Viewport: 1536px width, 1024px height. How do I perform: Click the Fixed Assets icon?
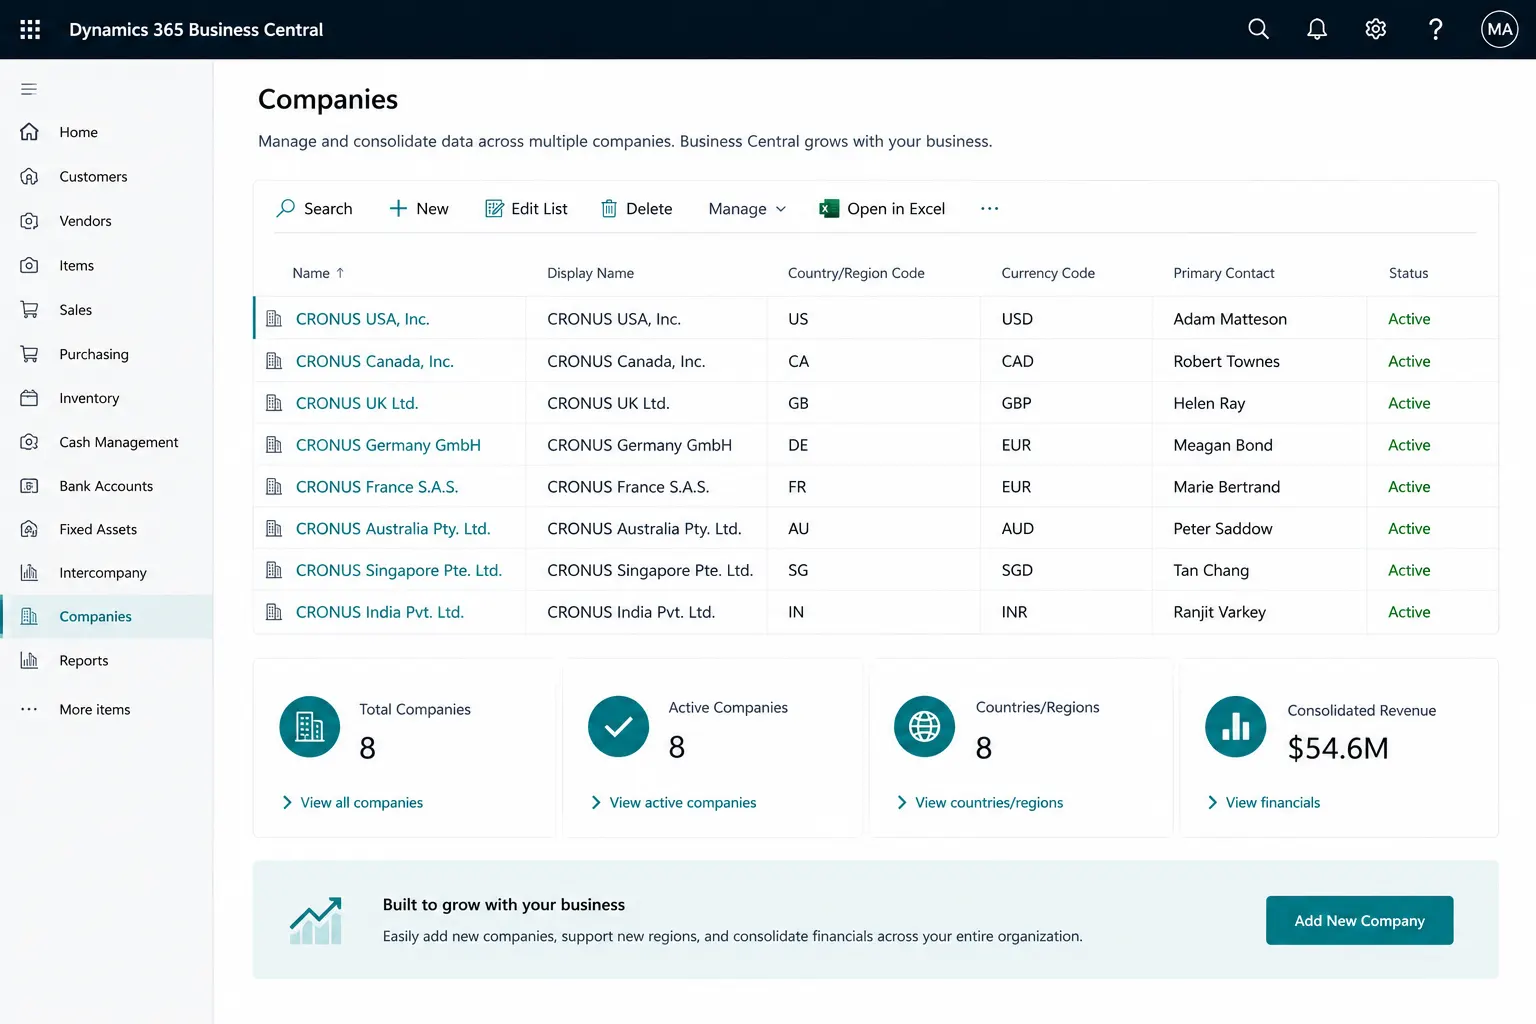[29, 529]
